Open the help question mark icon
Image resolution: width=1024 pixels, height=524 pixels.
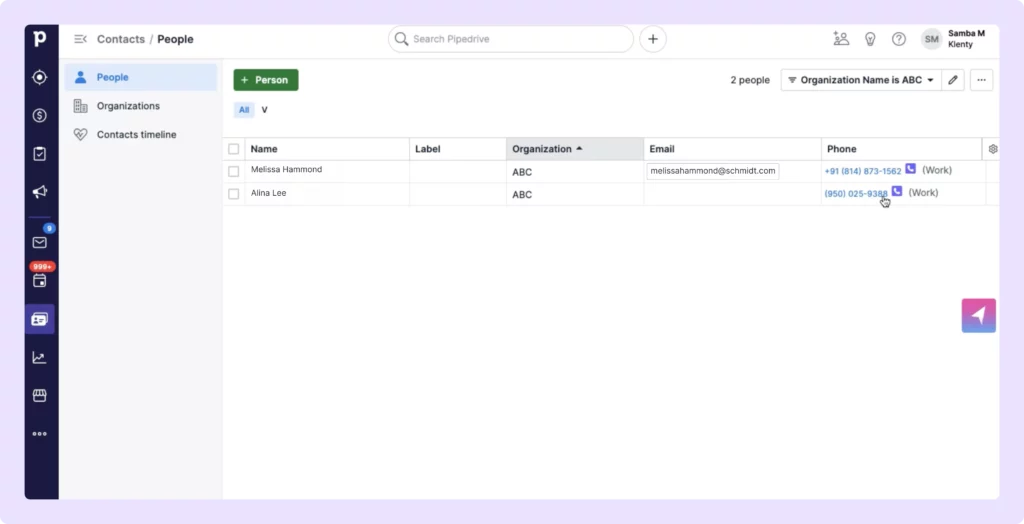(899, 39)
